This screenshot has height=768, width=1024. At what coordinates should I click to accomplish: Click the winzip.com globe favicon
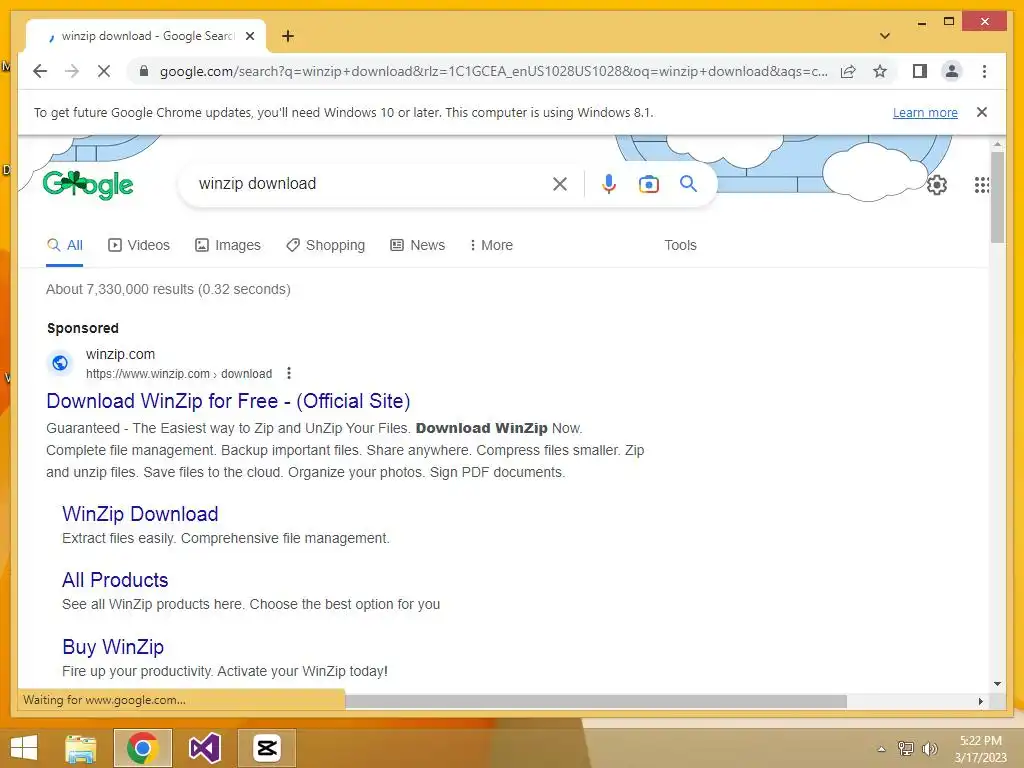pos(60,363)
